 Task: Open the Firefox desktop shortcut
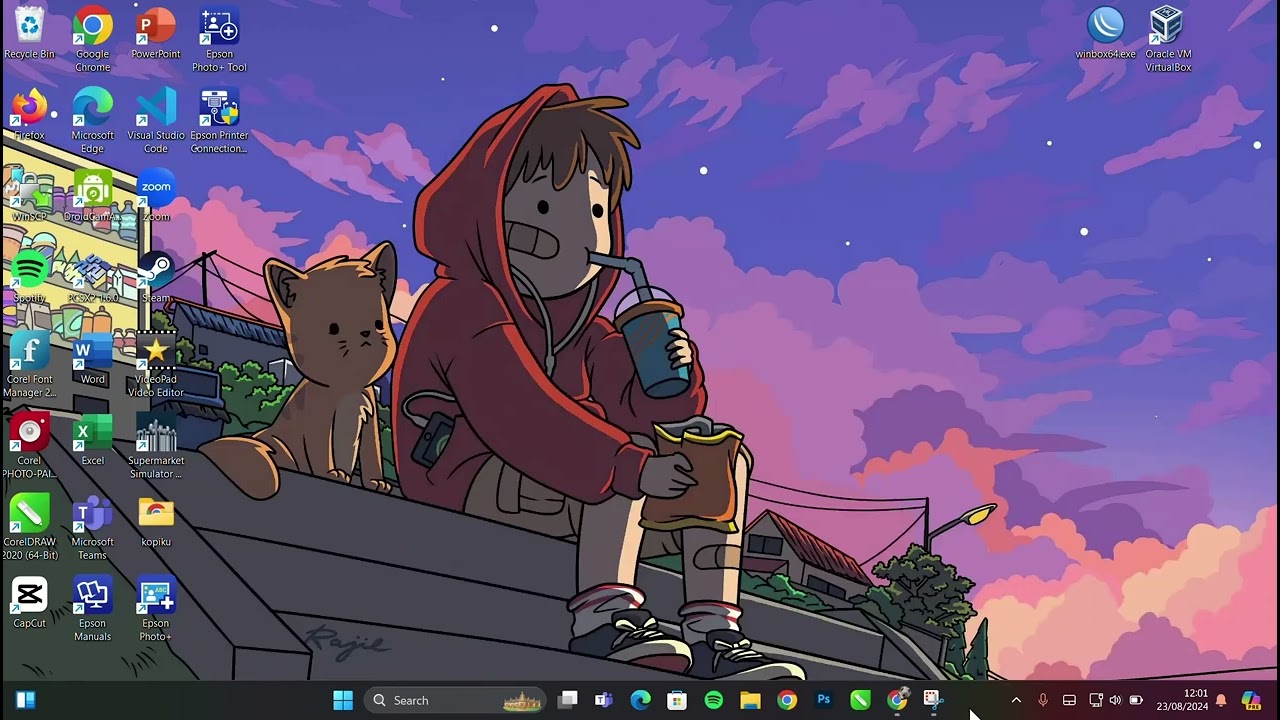[x=29, y=114]
